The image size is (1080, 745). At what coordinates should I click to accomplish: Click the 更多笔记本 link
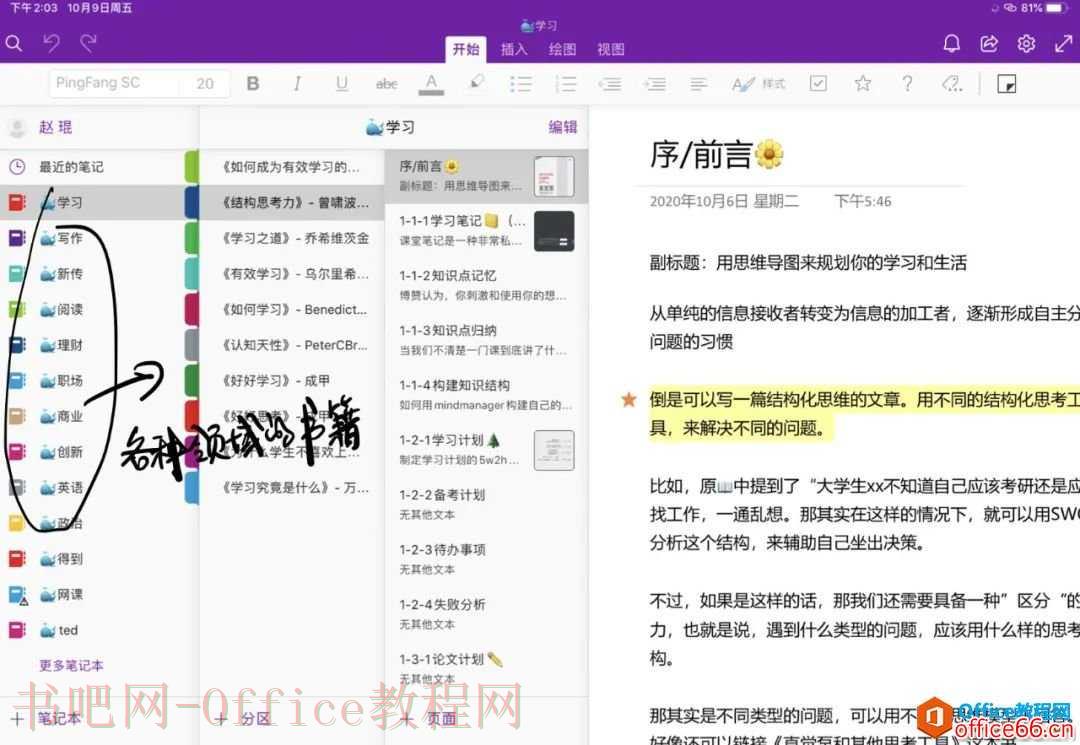pyautogui.click(x=71, y=665)
